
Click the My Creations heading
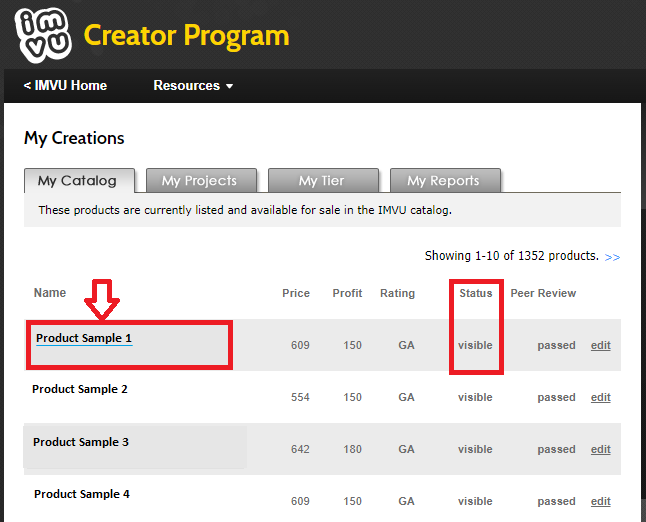tap(74, 138)
